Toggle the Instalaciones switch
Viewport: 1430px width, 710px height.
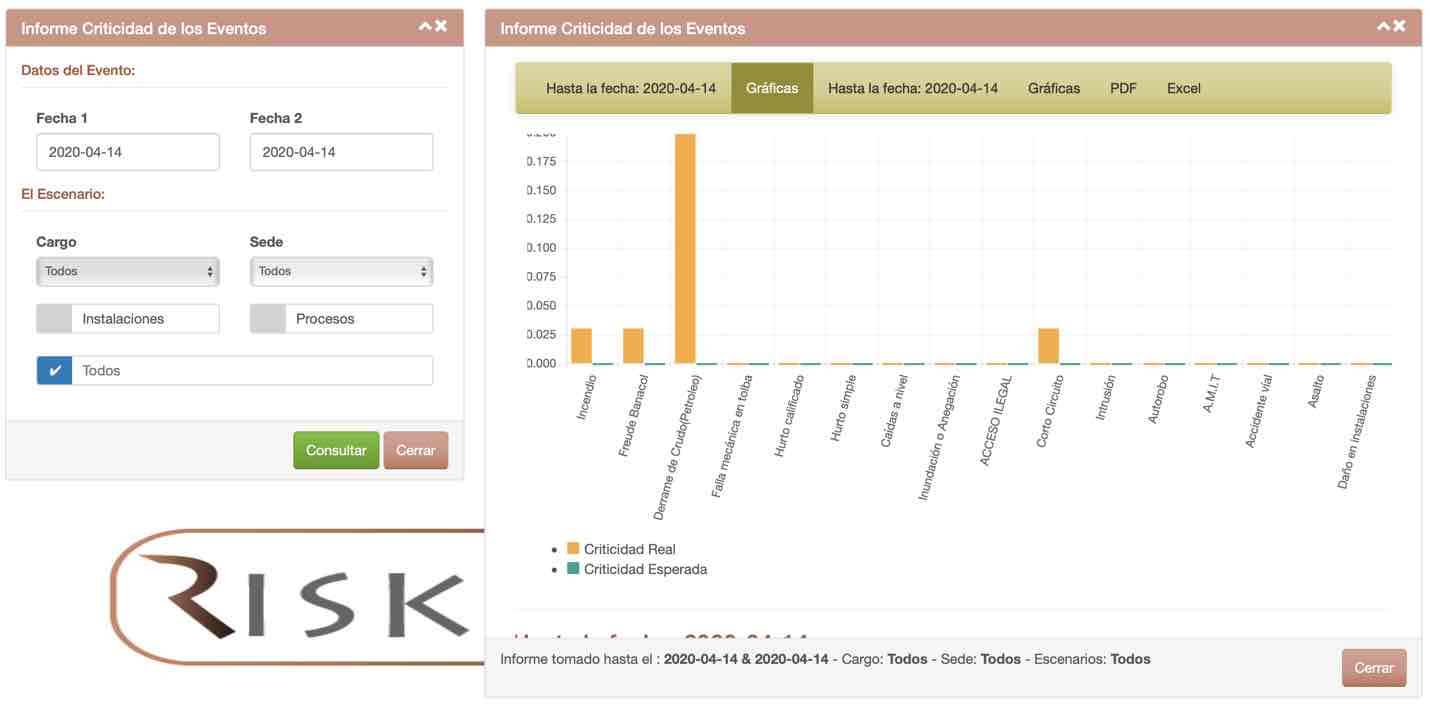[54, 319]
